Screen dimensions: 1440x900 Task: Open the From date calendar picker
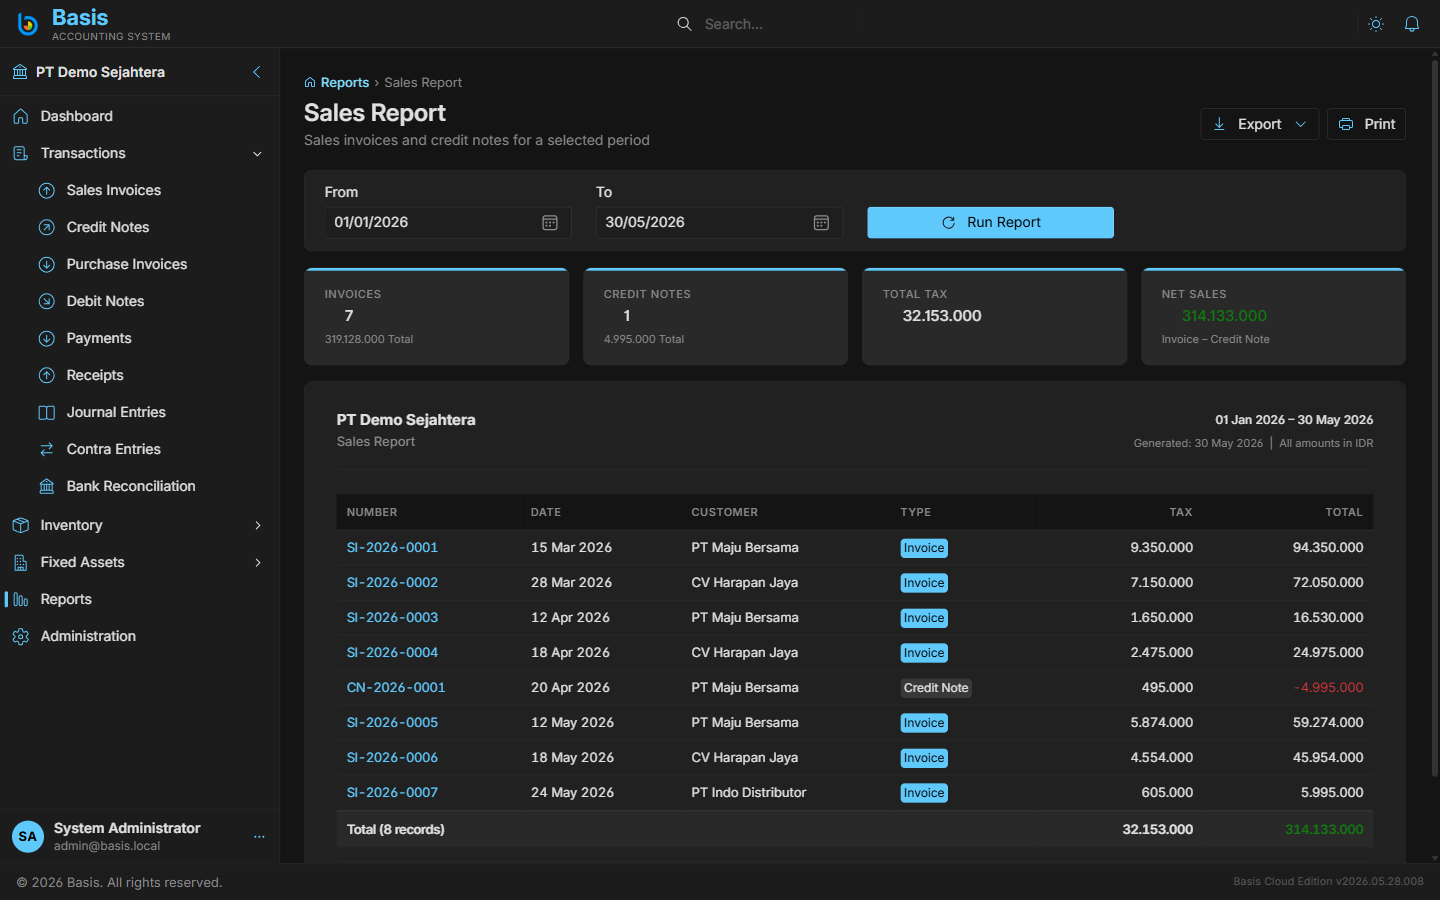tap(550, 223)
